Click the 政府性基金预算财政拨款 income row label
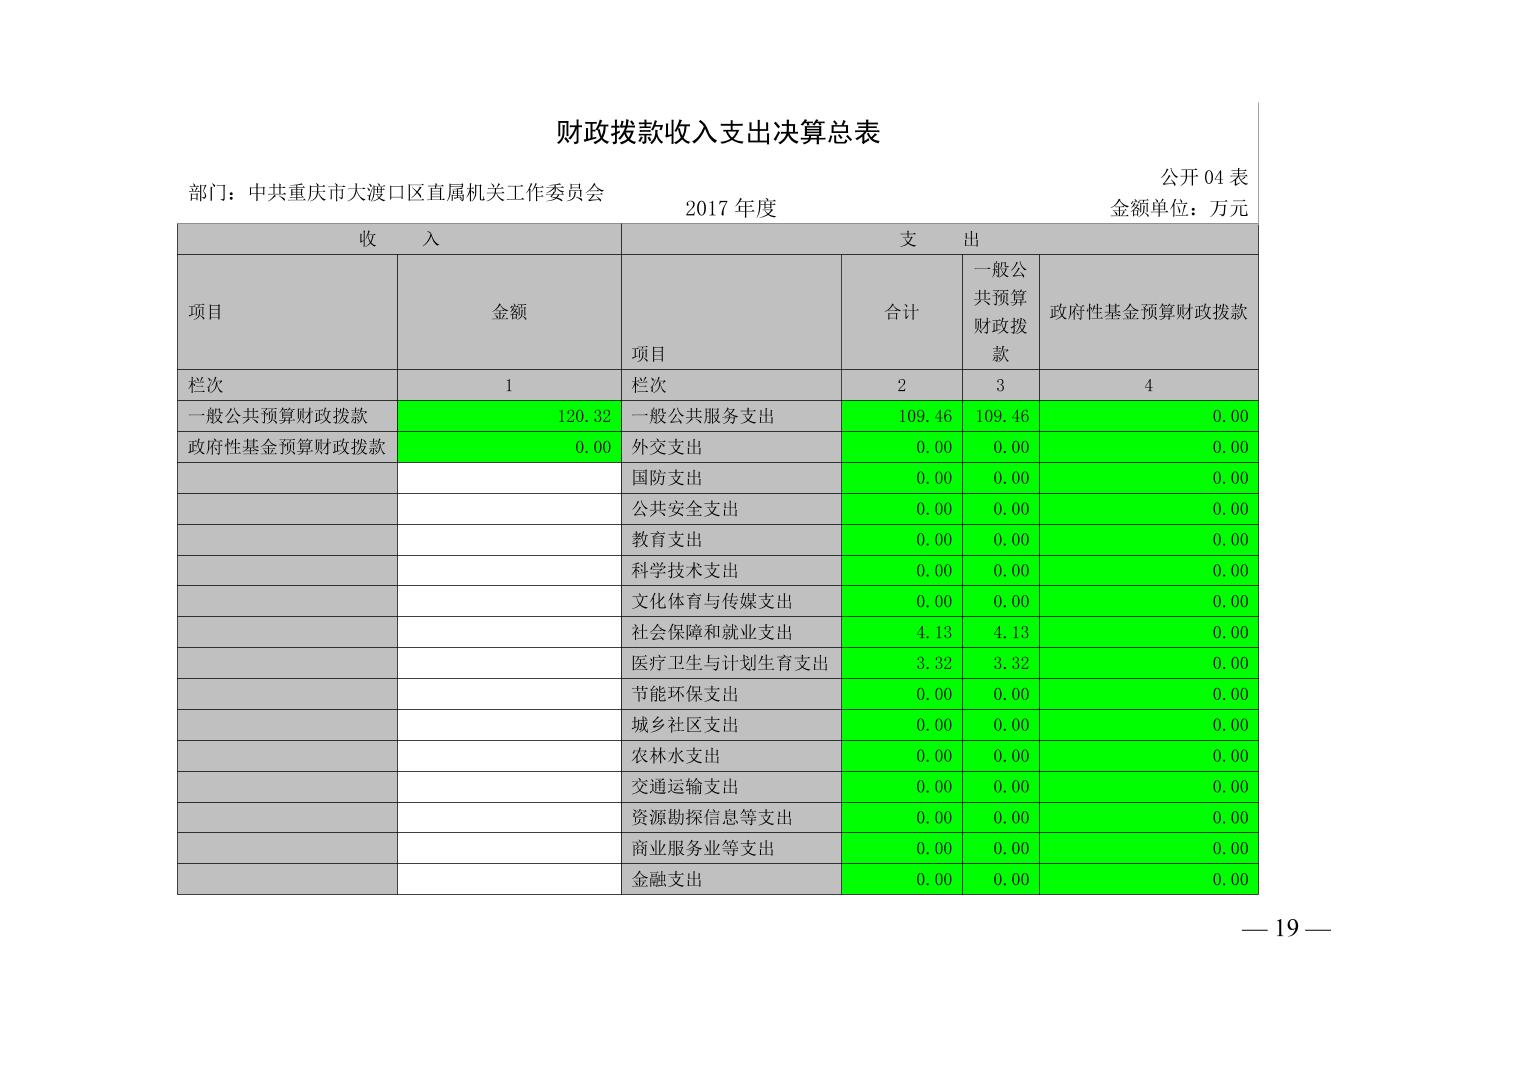Image resolution: width=1520 pixels, height=1074 pixels. [x=287, y=448]
